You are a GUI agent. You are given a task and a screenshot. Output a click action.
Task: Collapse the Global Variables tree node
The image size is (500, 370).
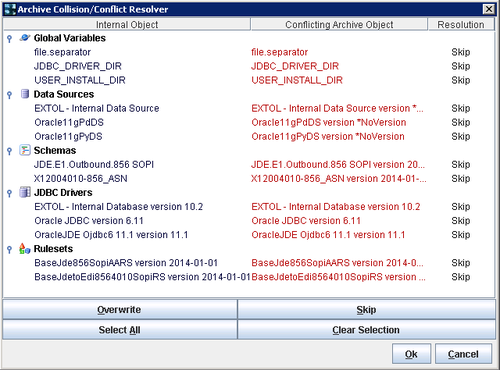coord(10,39)
